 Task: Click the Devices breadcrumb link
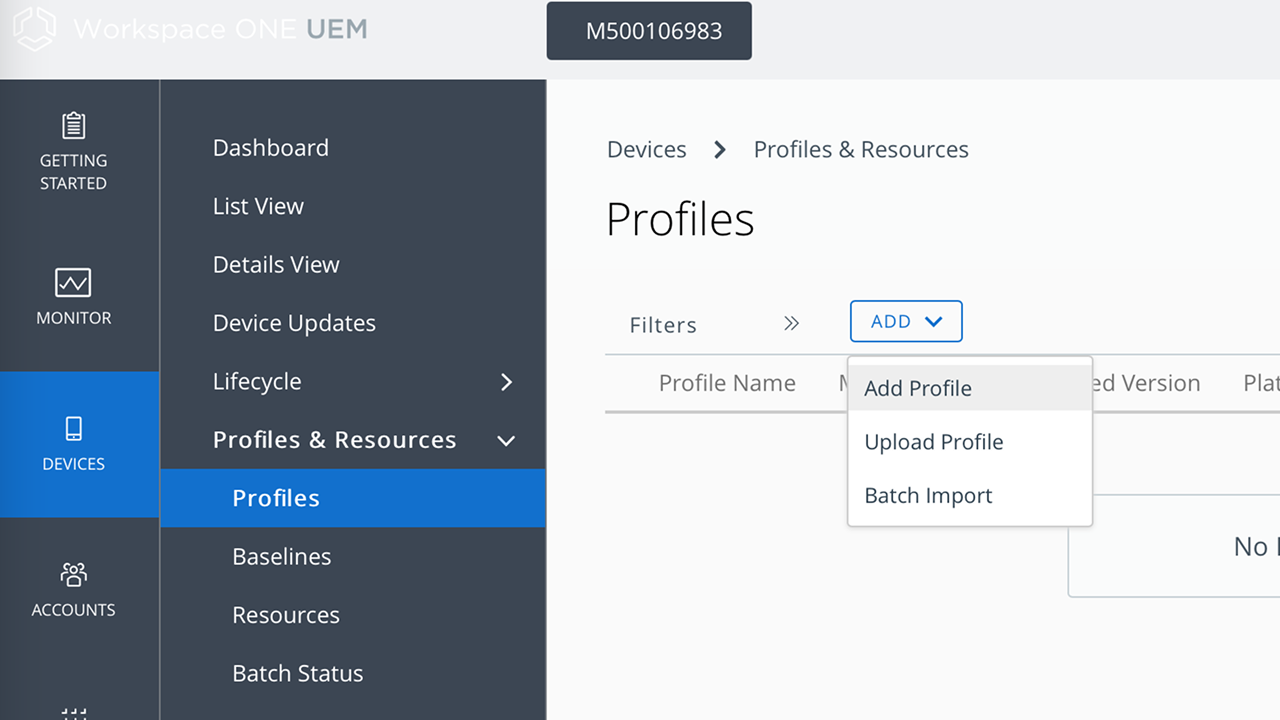click(646, 150)
